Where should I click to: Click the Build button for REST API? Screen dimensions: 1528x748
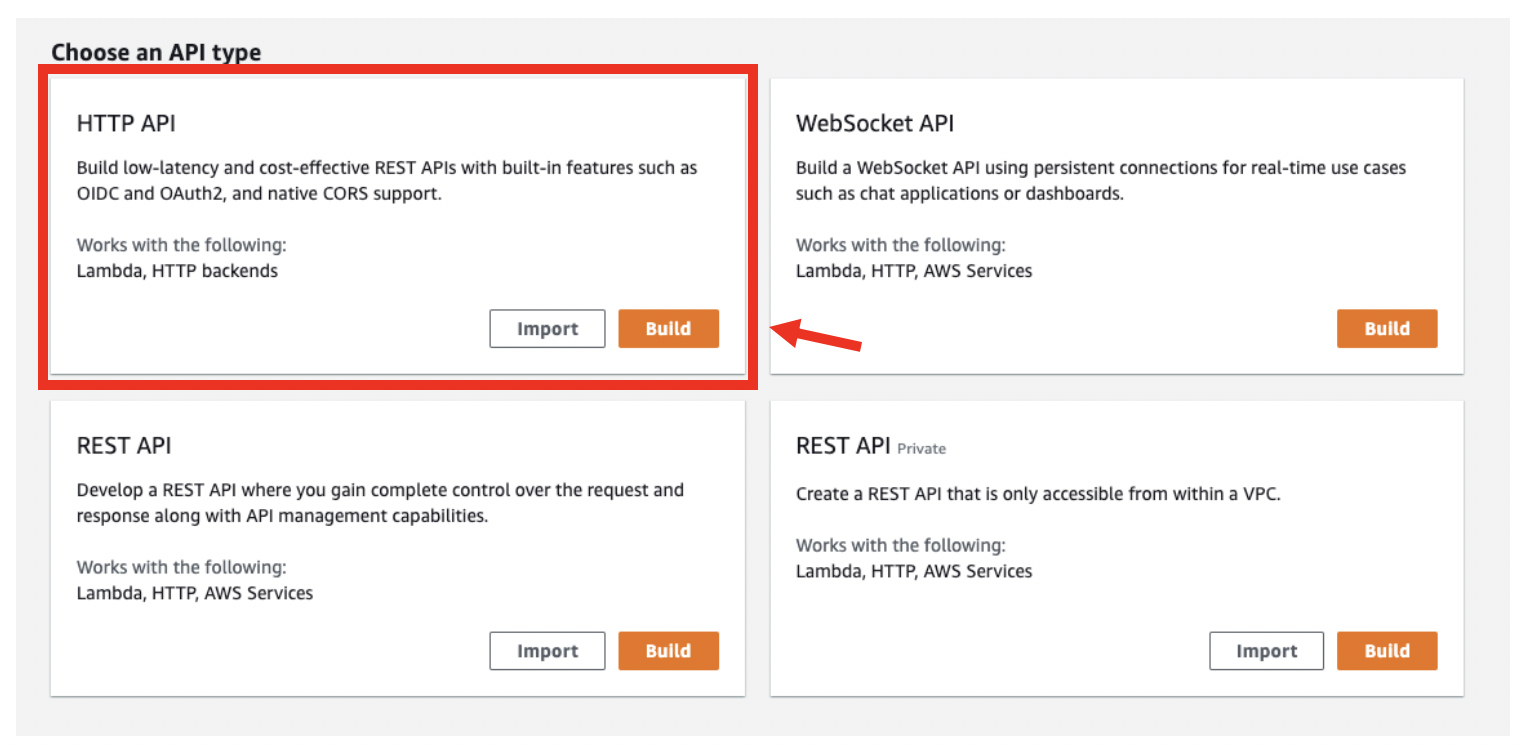point(668,650)
